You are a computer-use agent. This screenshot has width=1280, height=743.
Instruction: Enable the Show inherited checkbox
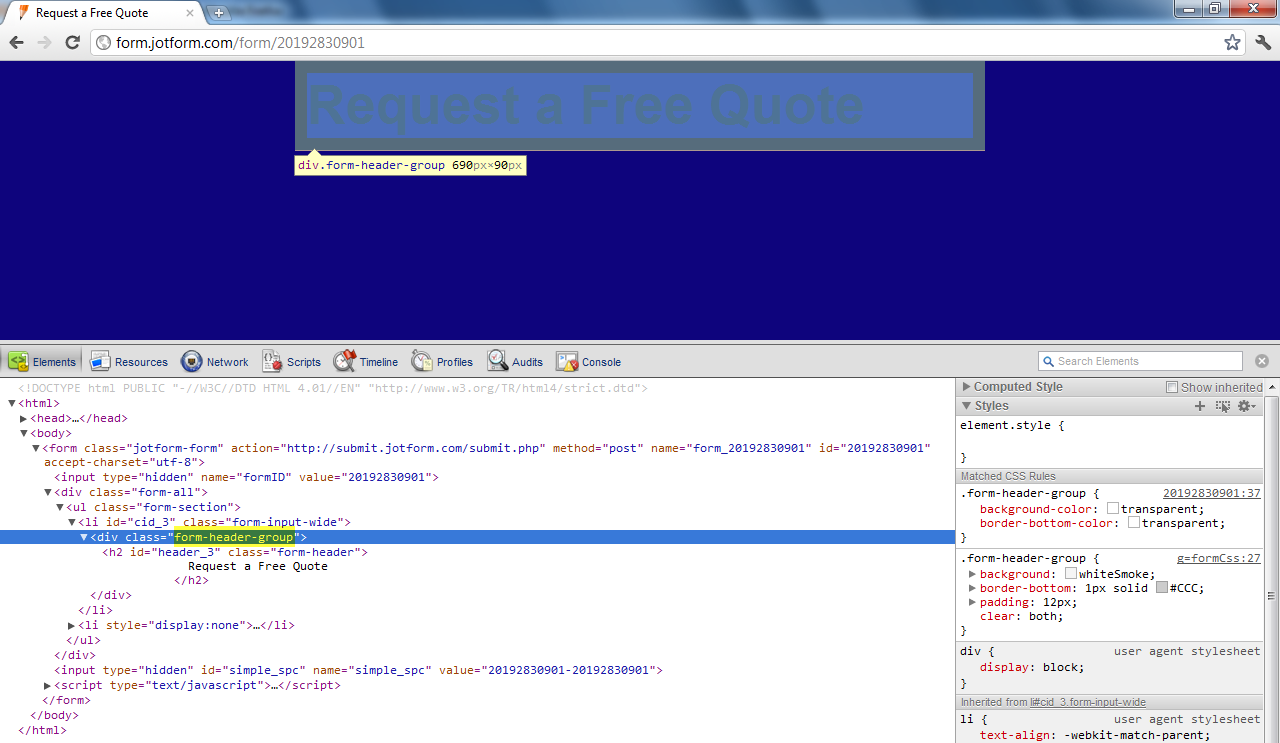click(1172, 387)
